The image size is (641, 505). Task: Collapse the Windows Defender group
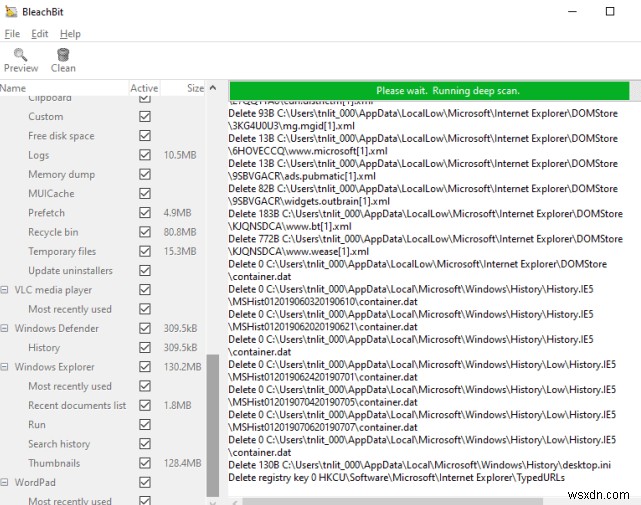(4, 328)
